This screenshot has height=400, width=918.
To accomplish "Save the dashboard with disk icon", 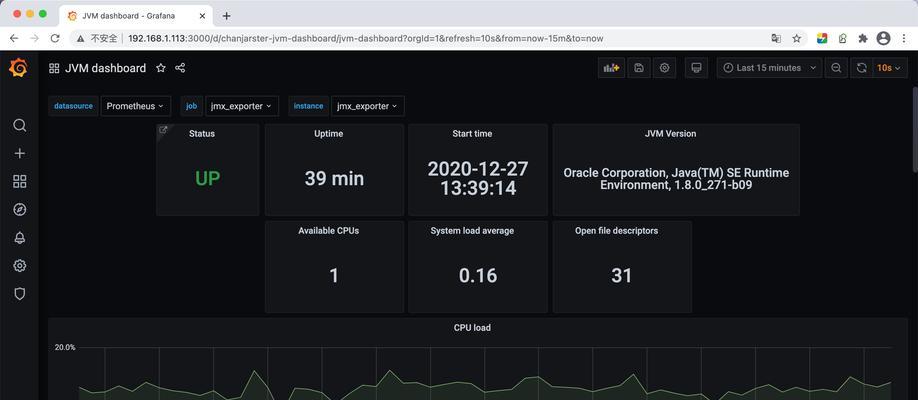I will click(x=639, y=68).
